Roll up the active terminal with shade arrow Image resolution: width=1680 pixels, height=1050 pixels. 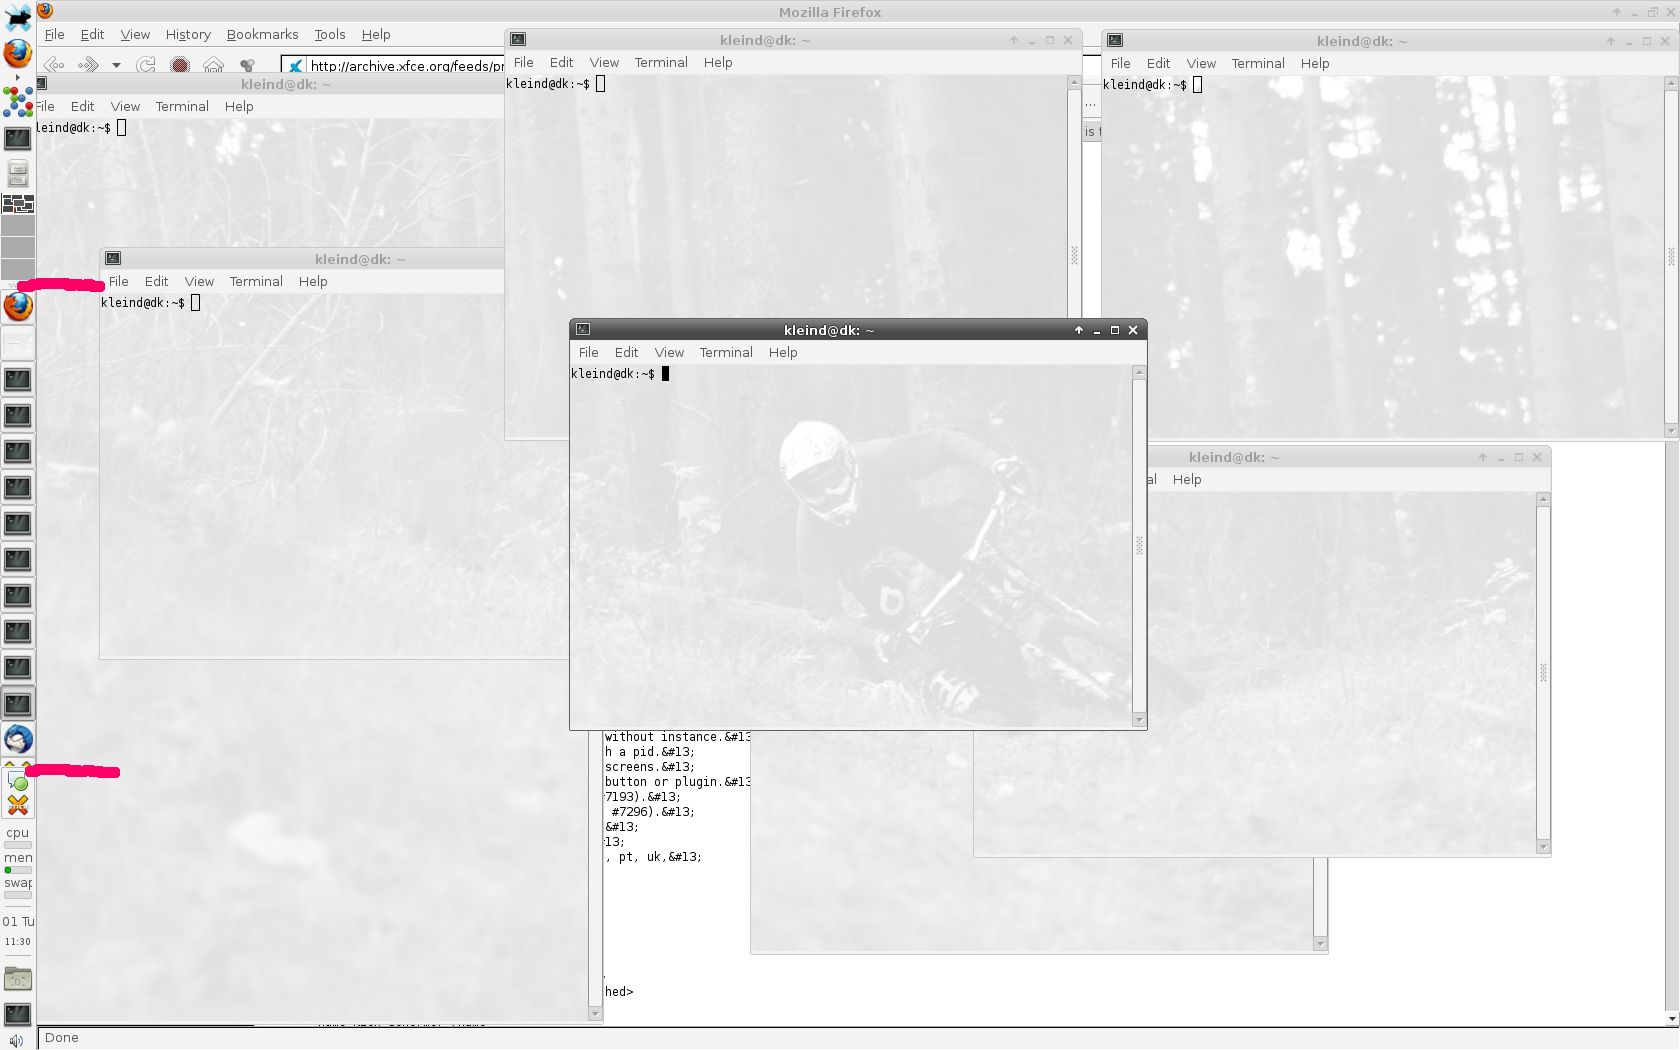pos(1079,330)
